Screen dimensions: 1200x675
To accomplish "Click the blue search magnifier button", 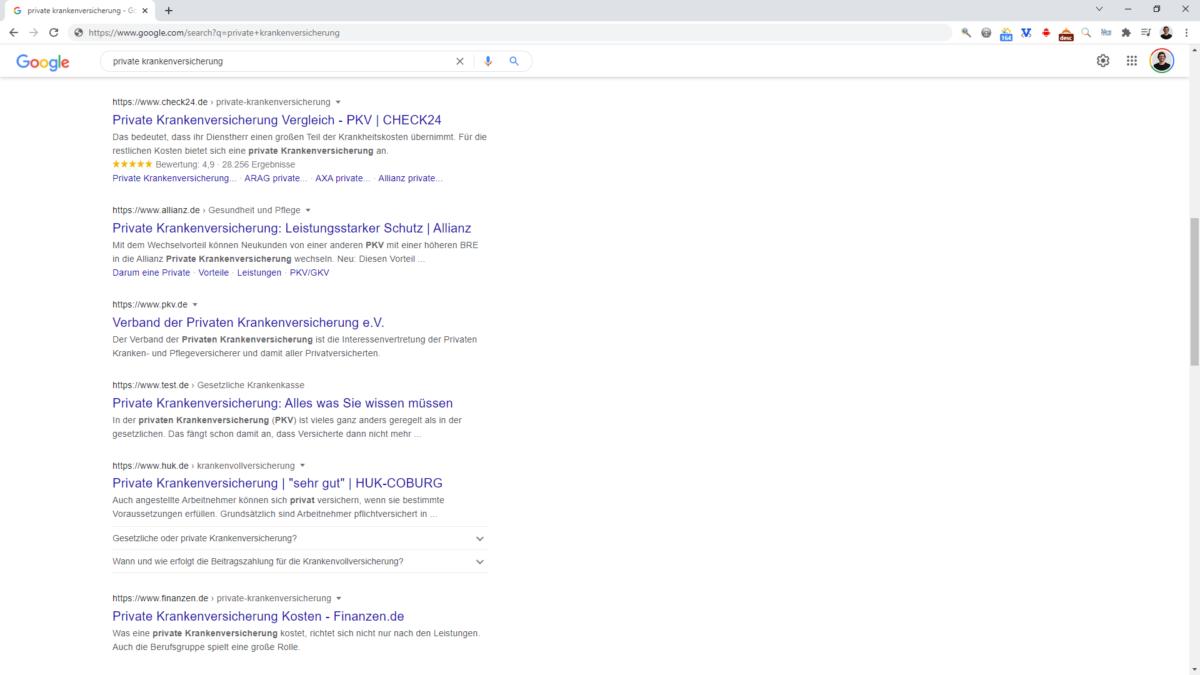I will click(514, 61).
